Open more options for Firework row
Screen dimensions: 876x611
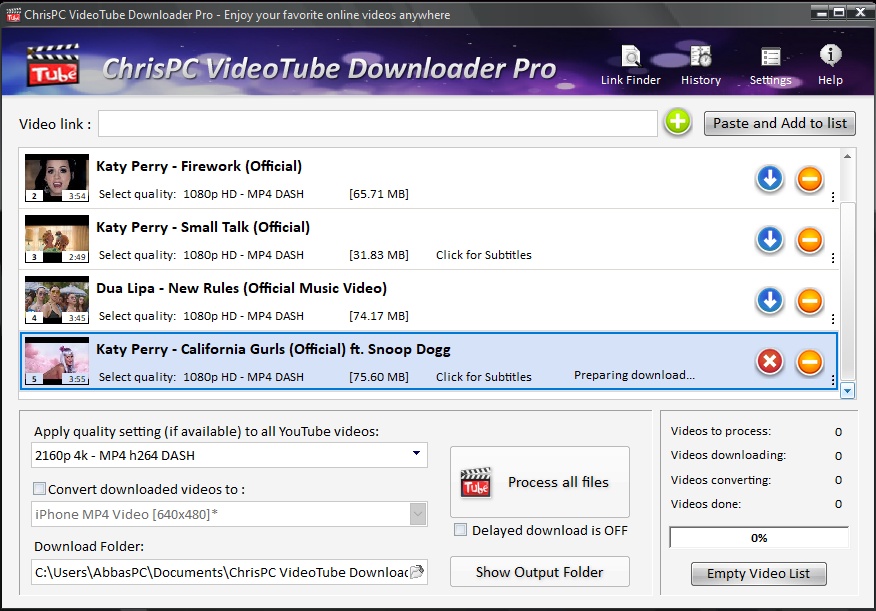pyautogui.click(x=833, y=197)
